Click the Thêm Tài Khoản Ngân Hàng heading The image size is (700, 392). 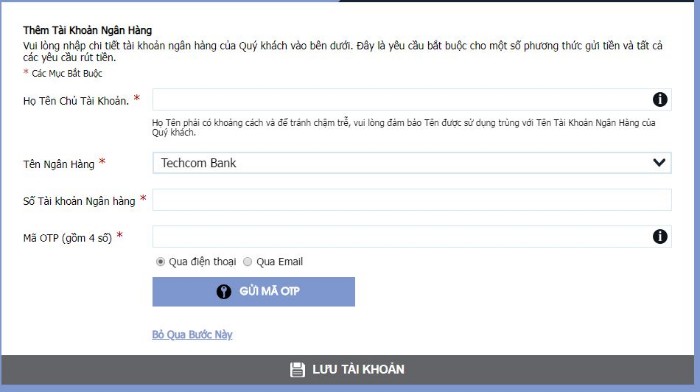88,30
